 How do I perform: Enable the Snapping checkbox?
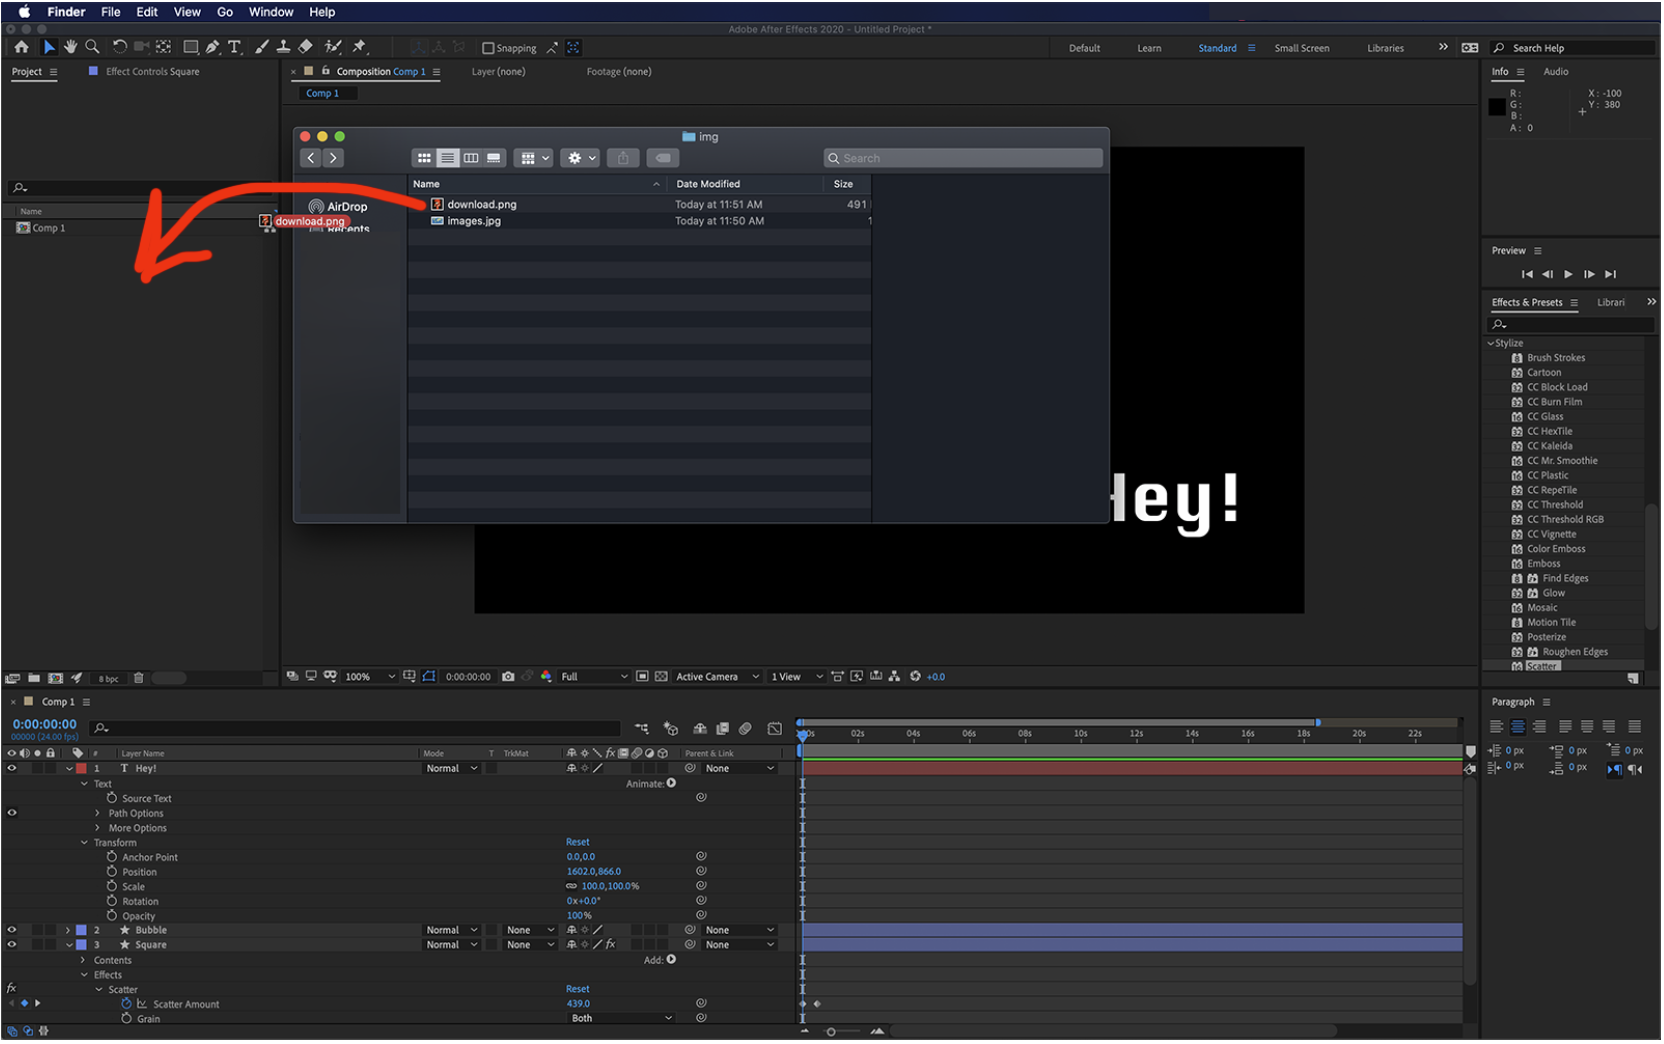[488, 48]
